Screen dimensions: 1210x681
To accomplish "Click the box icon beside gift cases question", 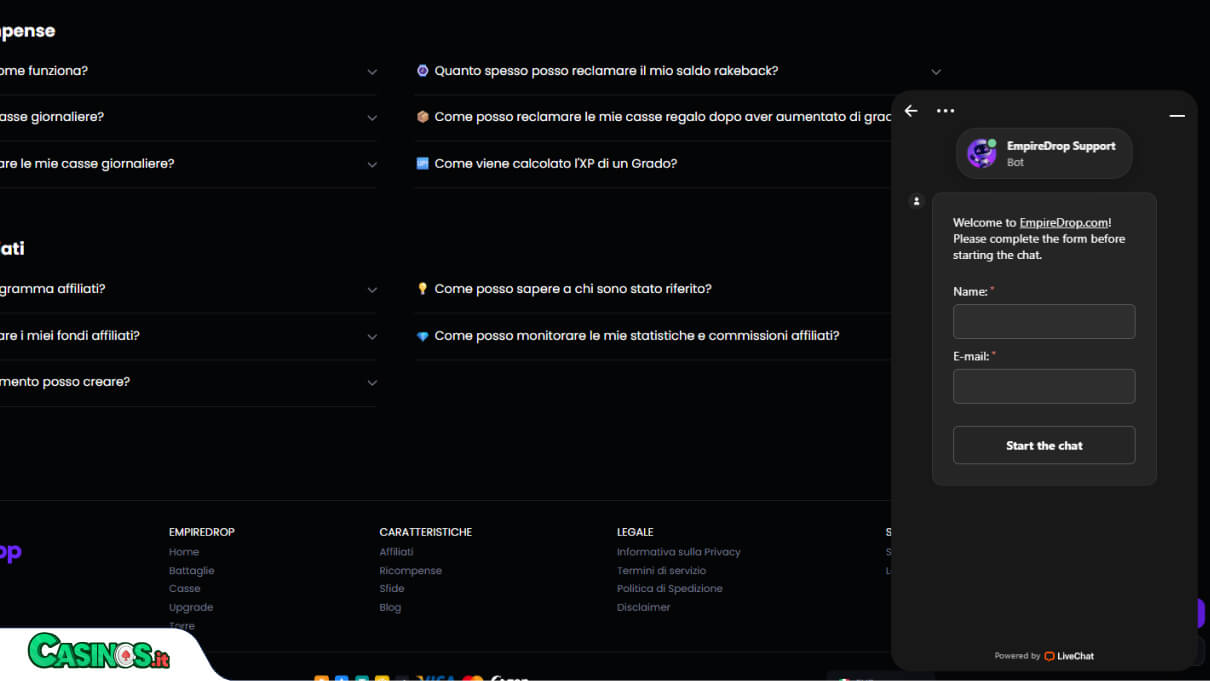I will click(422, 117).
